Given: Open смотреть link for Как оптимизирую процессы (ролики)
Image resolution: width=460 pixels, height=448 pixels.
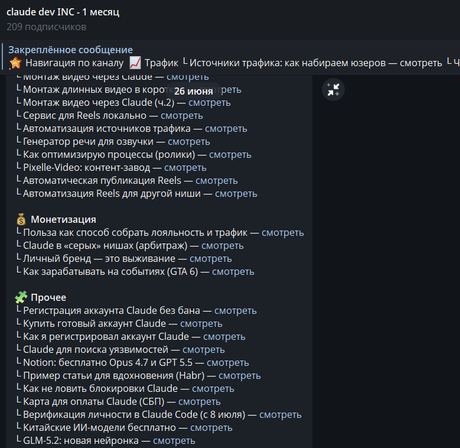Looking at the screenshot, I should tap(230, 154).
